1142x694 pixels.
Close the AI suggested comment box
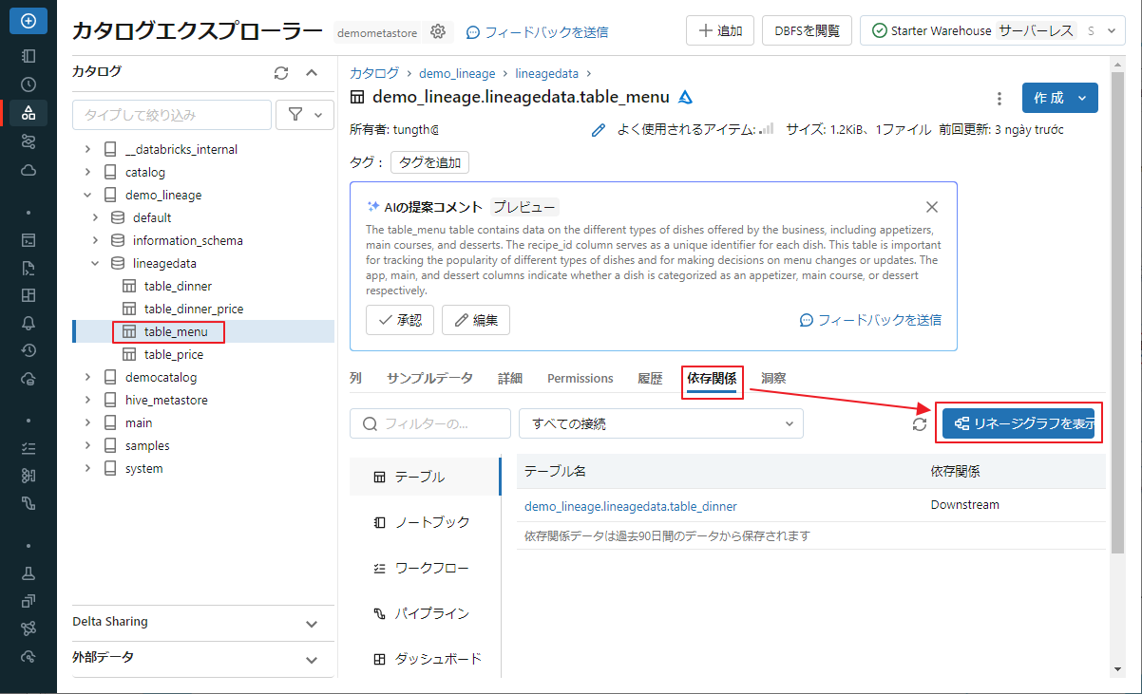[931, 207]
